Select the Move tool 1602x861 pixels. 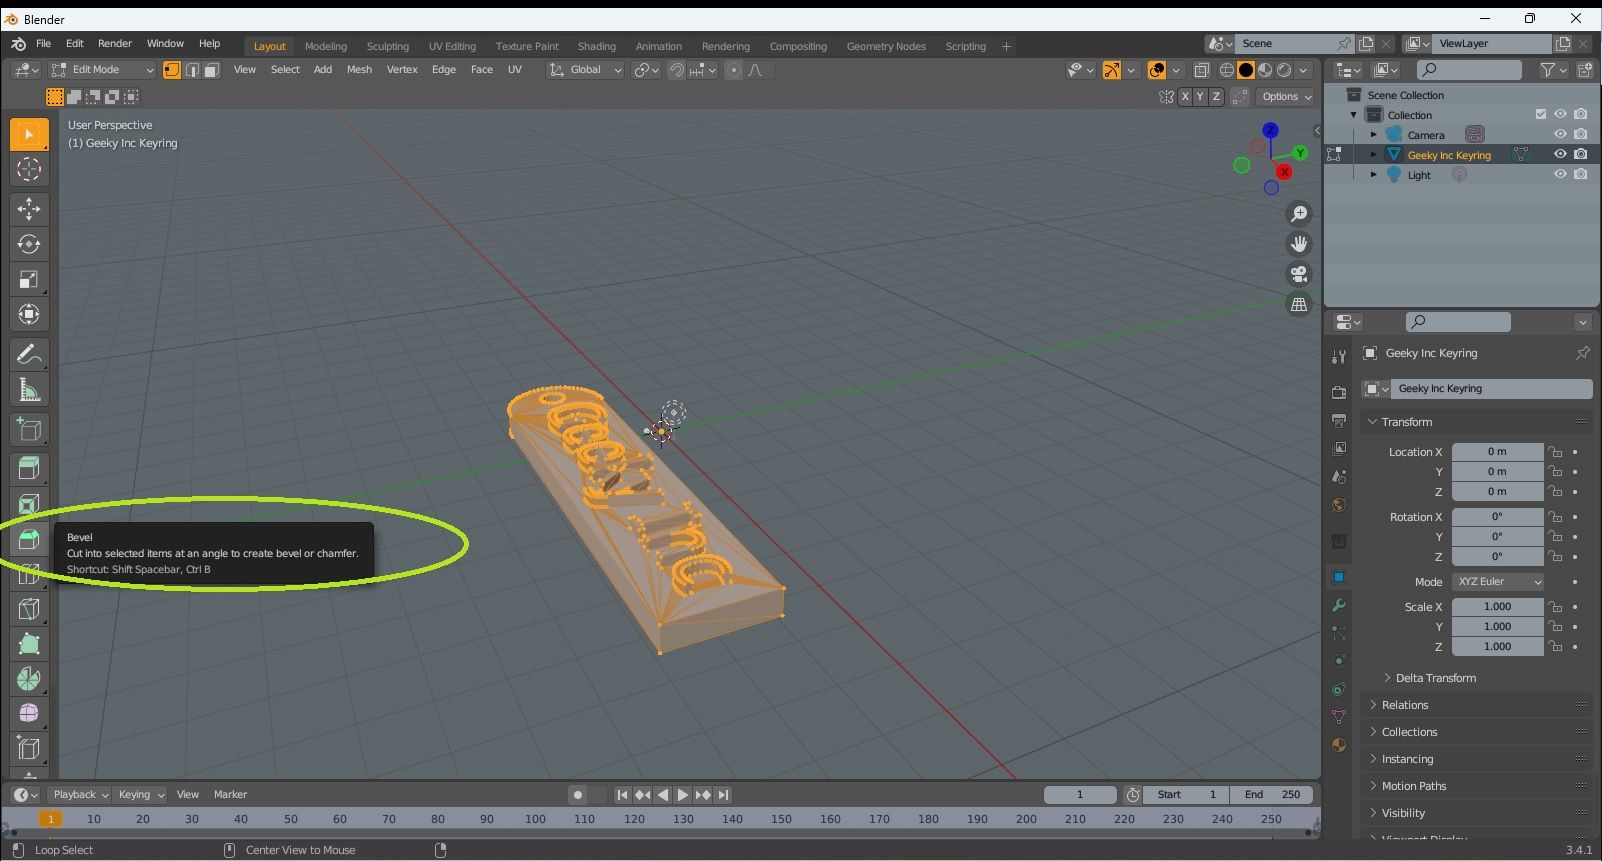(x=29, y=209)
